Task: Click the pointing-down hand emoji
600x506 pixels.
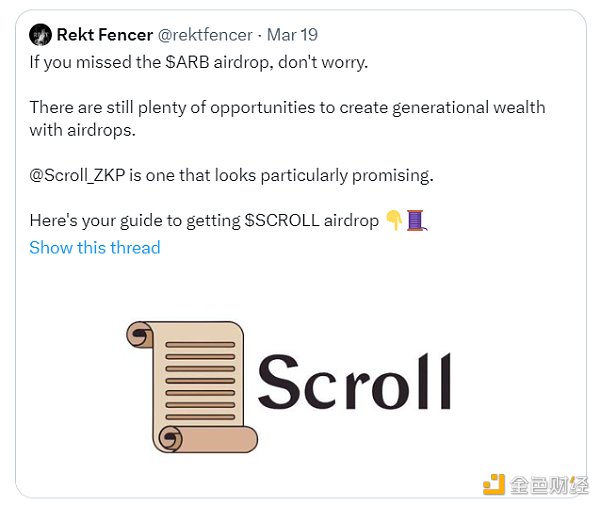Action: [x=395, y=220]
